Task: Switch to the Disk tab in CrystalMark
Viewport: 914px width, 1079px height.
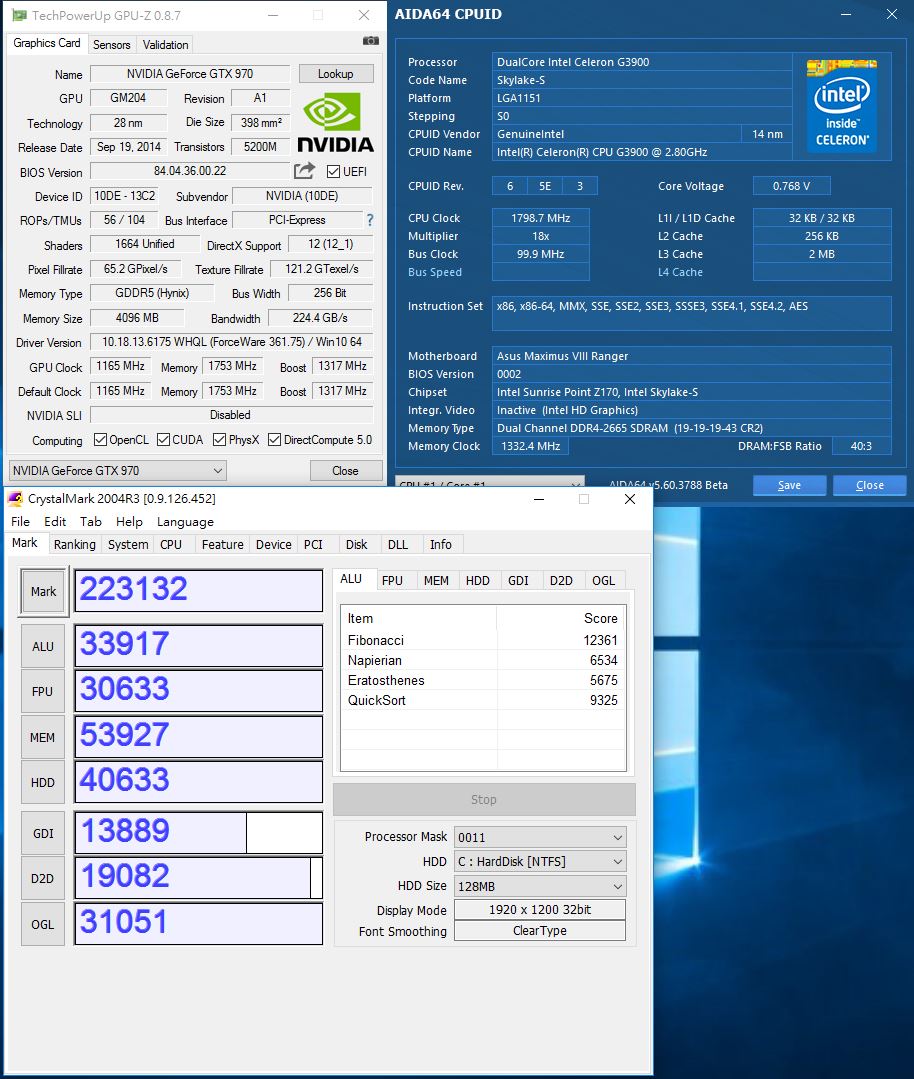Action: pos(357,544)
